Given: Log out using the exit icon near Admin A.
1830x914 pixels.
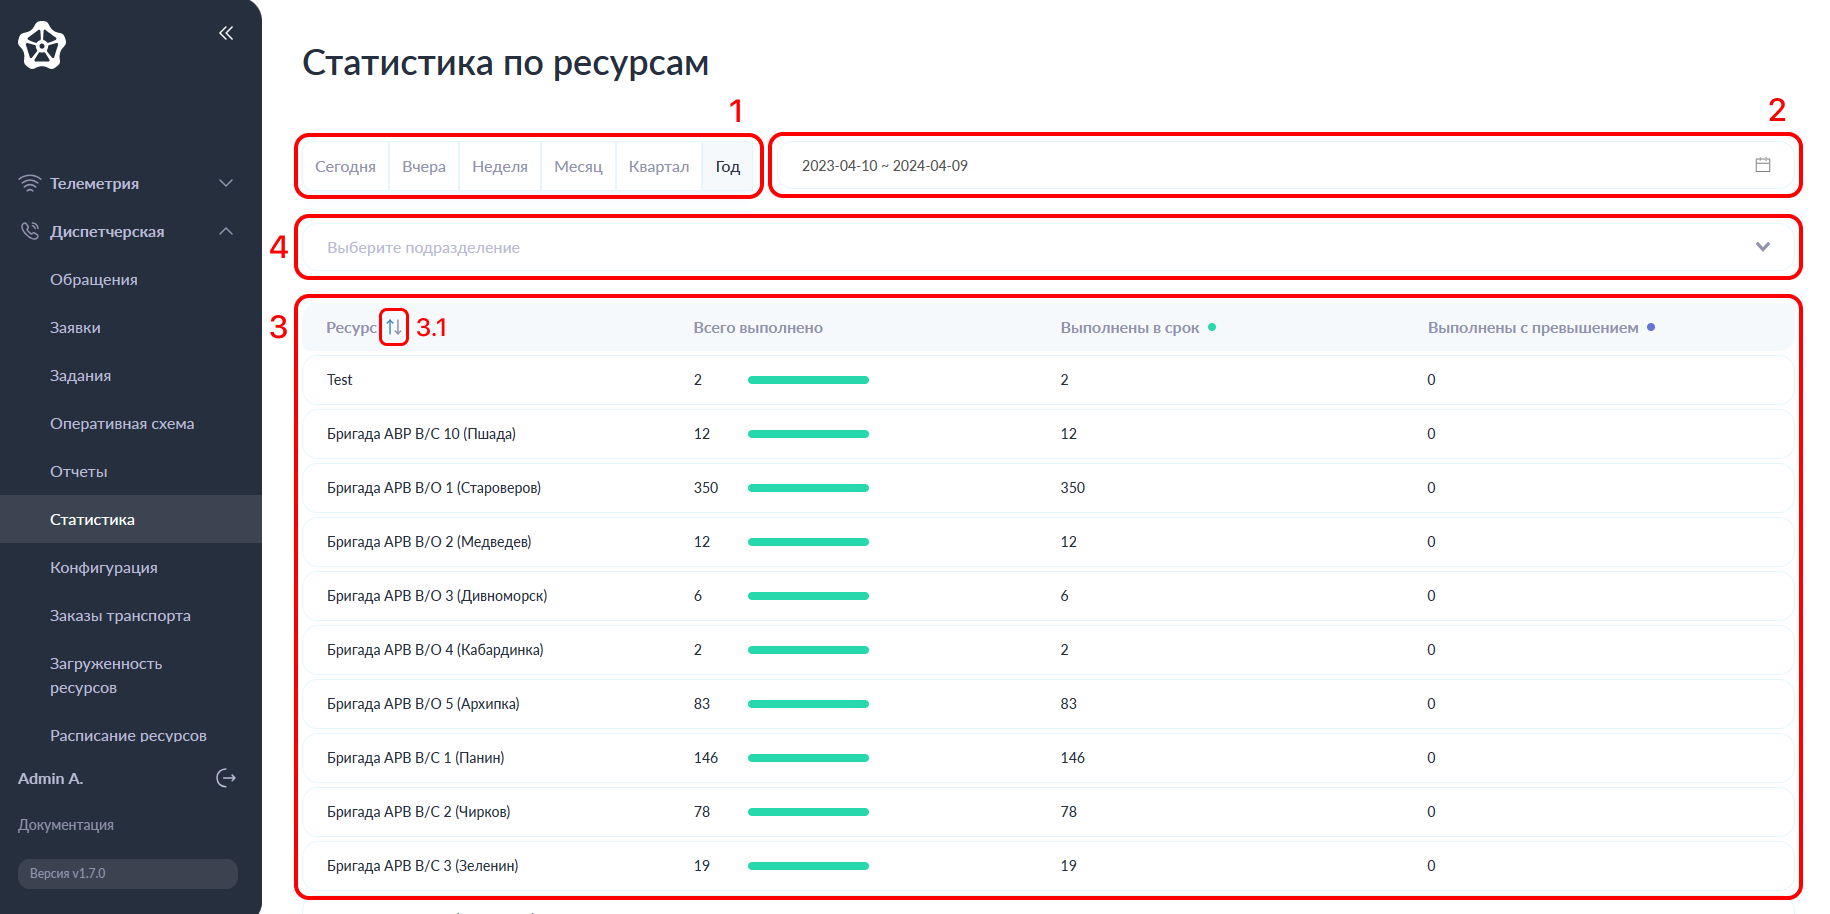Looking at the screenshot, I should click(x=226, y=778).
